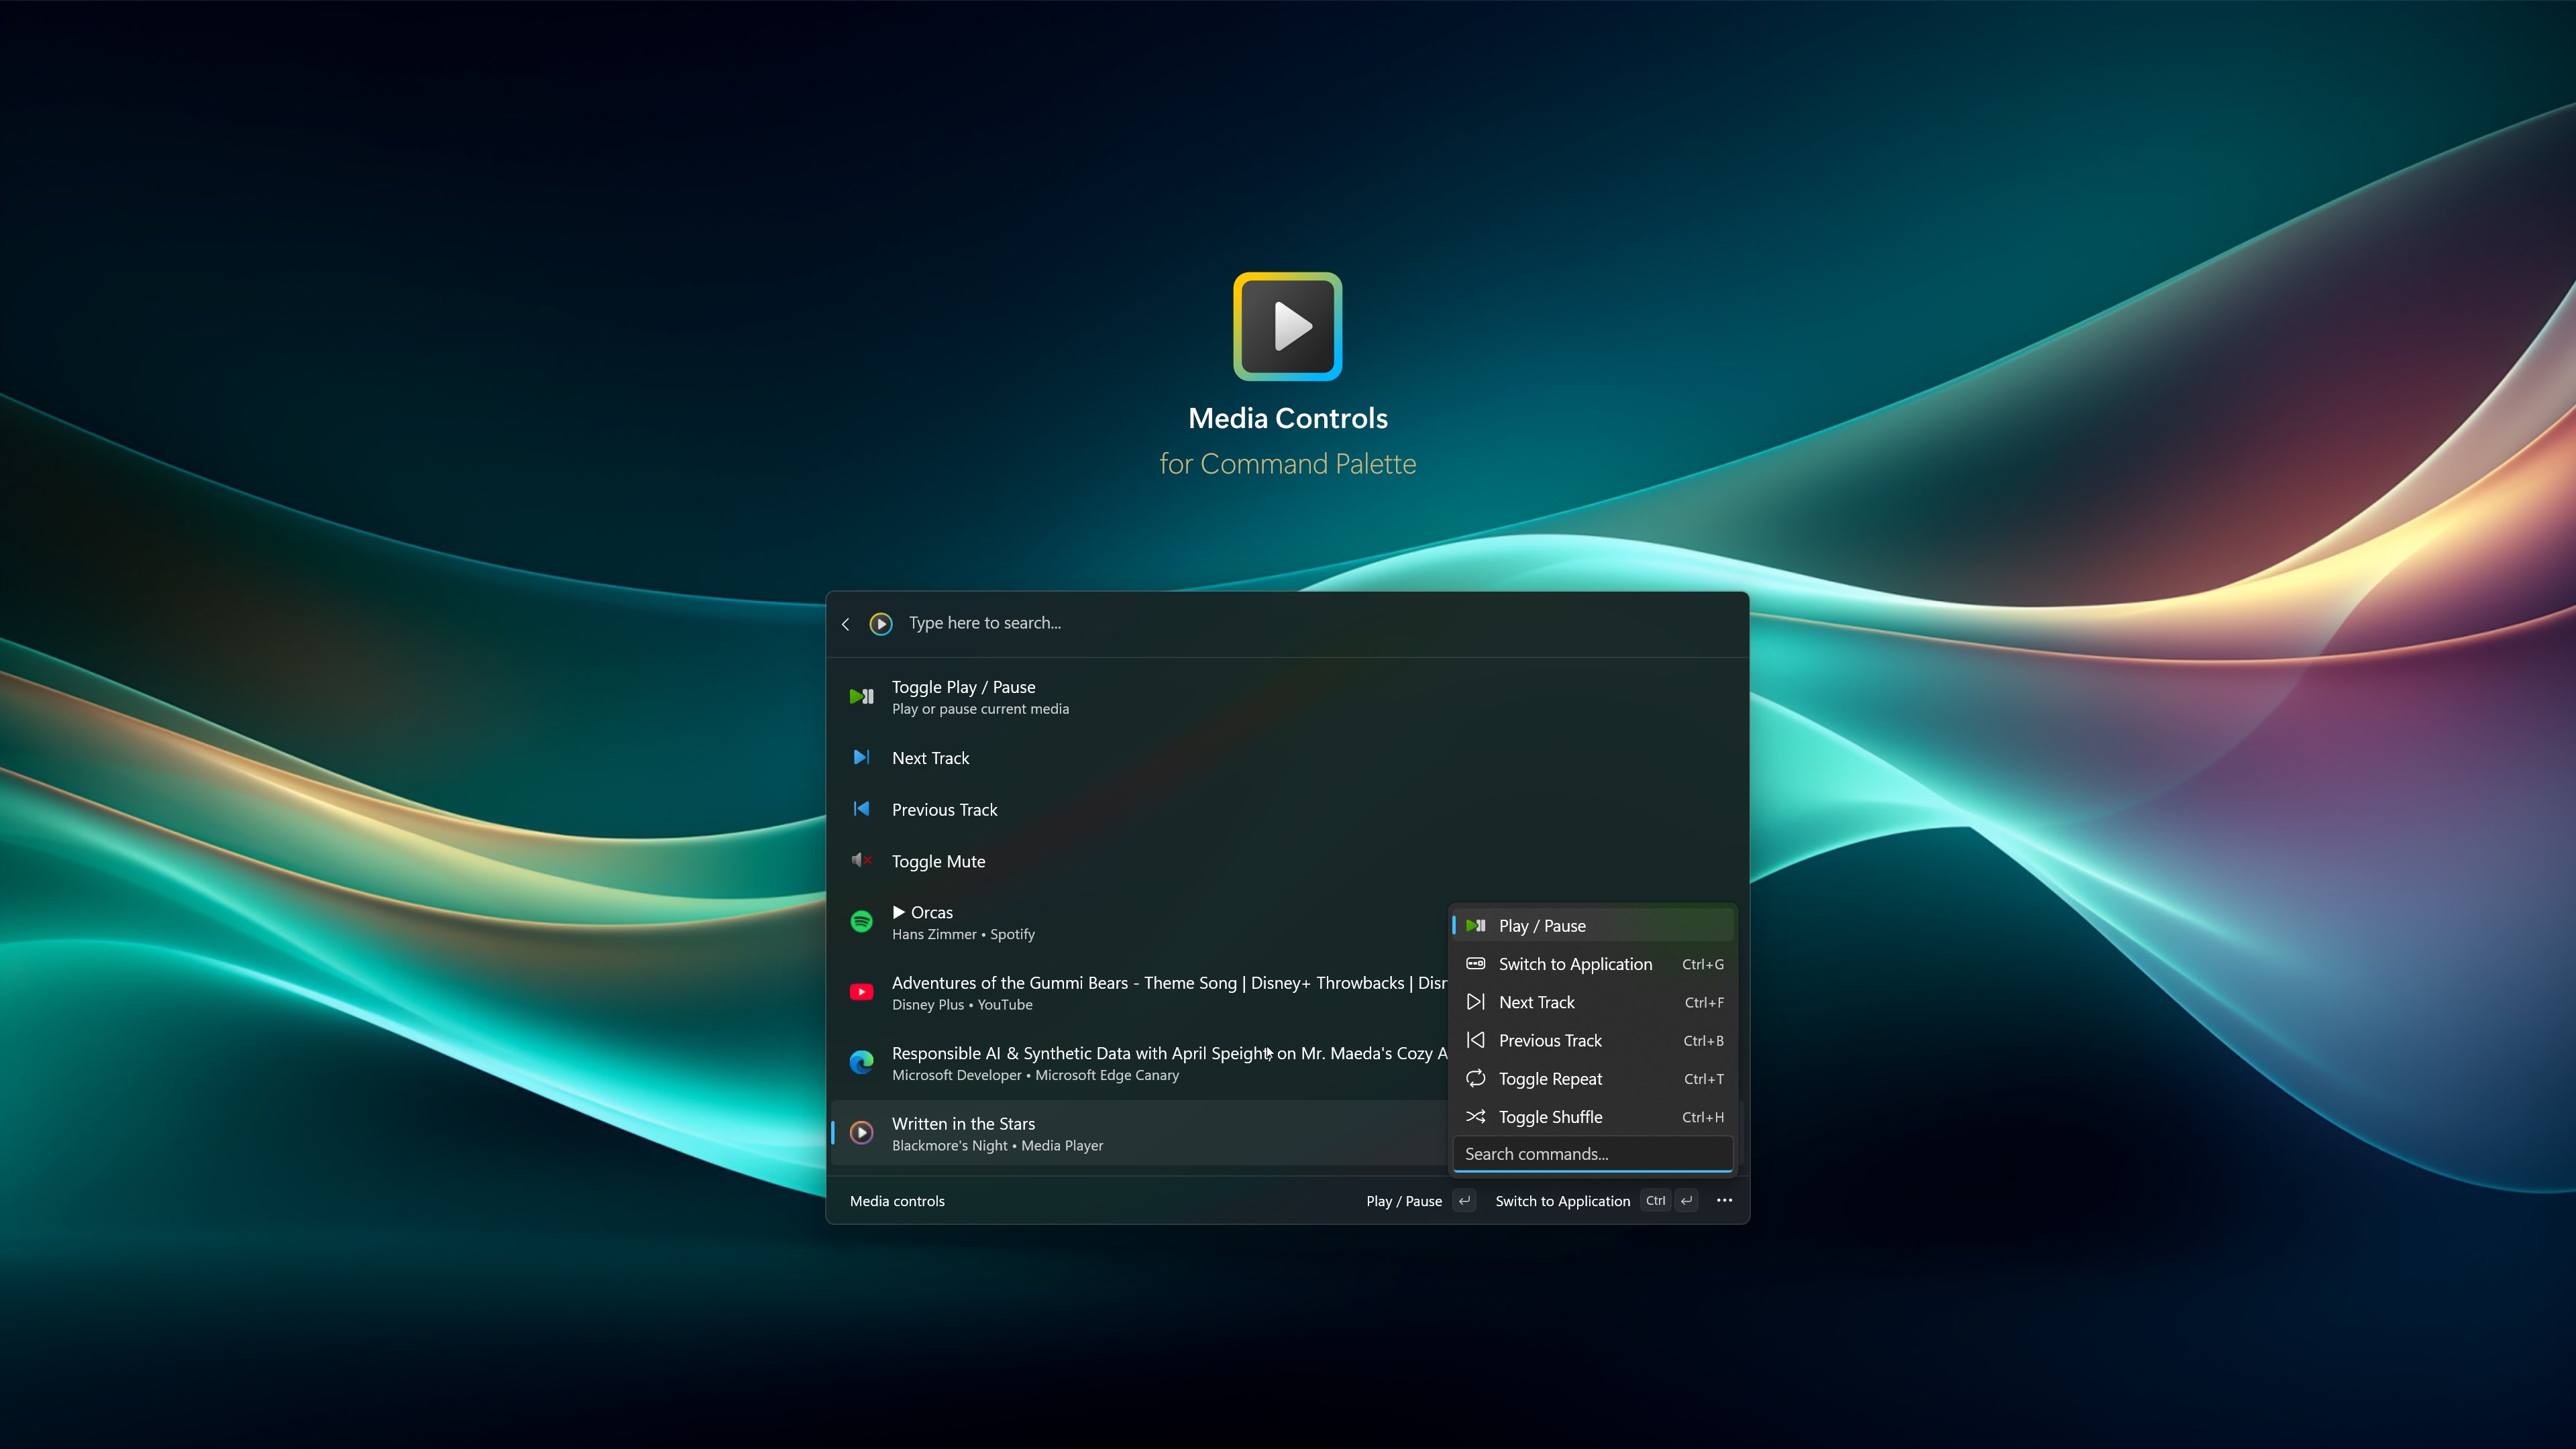Select Previous Track in the main list
2576x1449 pixels.
(944, 810)
